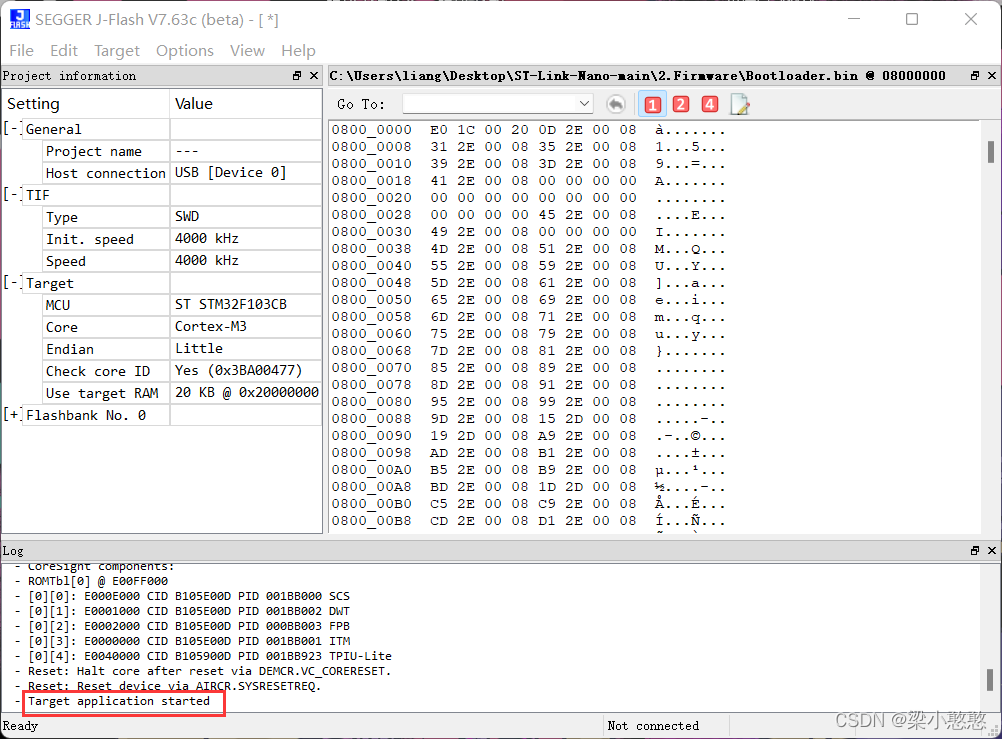Click the Go To address input field

(489, 104)
